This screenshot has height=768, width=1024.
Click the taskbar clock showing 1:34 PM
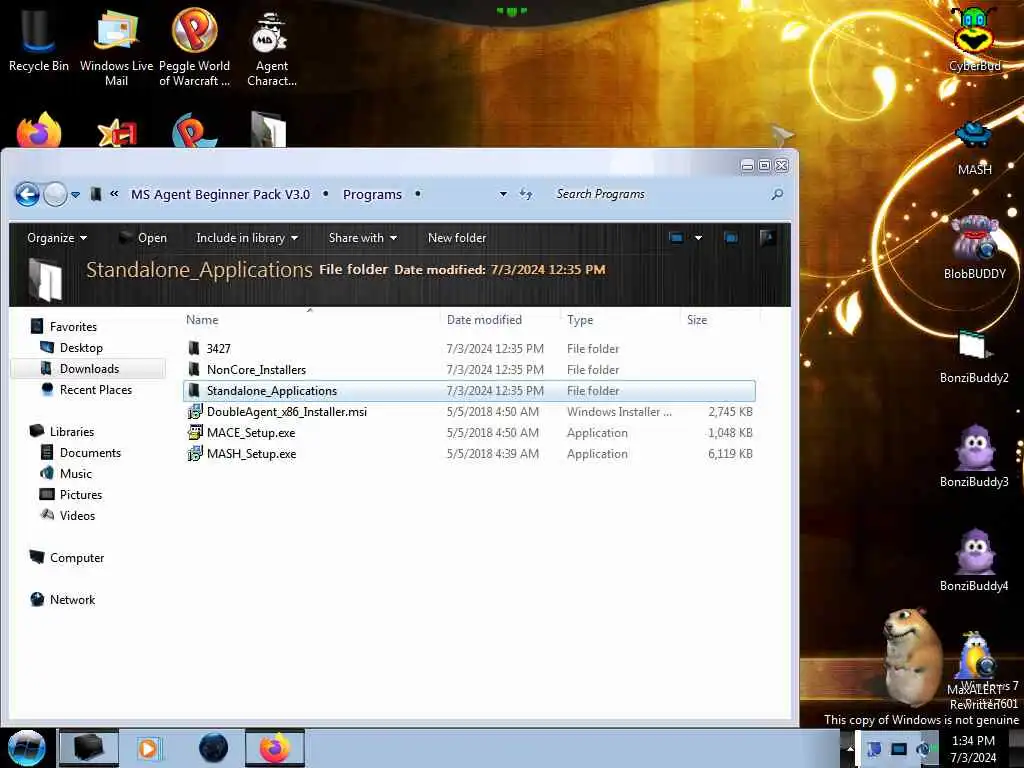pyautogui.click(x=973, y=749)
